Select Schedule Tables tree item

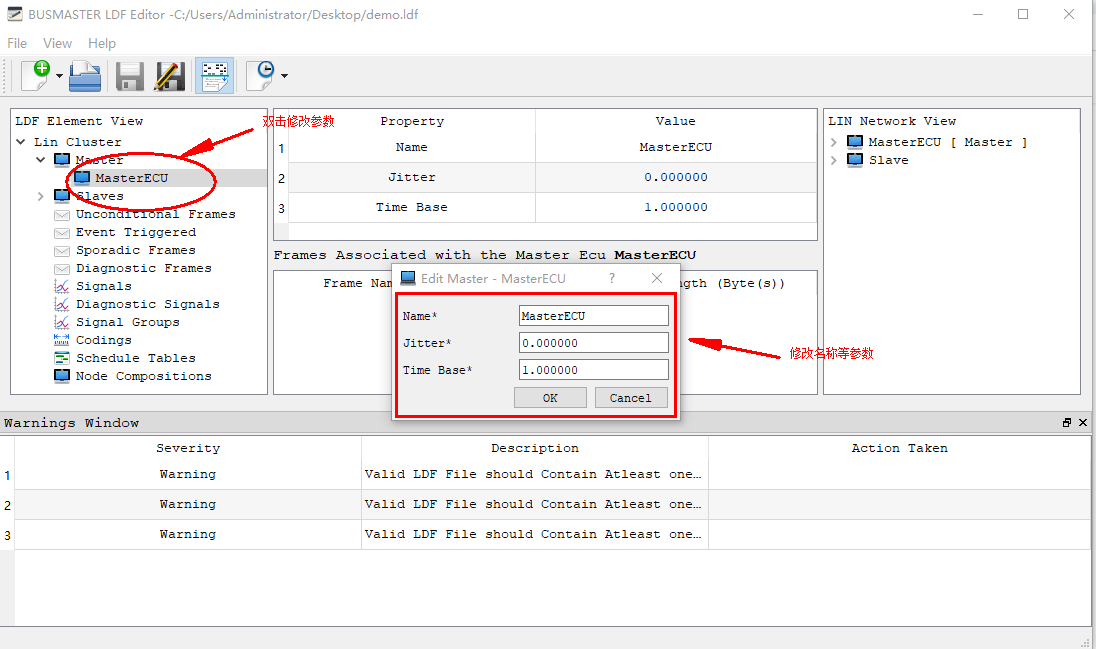(136, 358)
